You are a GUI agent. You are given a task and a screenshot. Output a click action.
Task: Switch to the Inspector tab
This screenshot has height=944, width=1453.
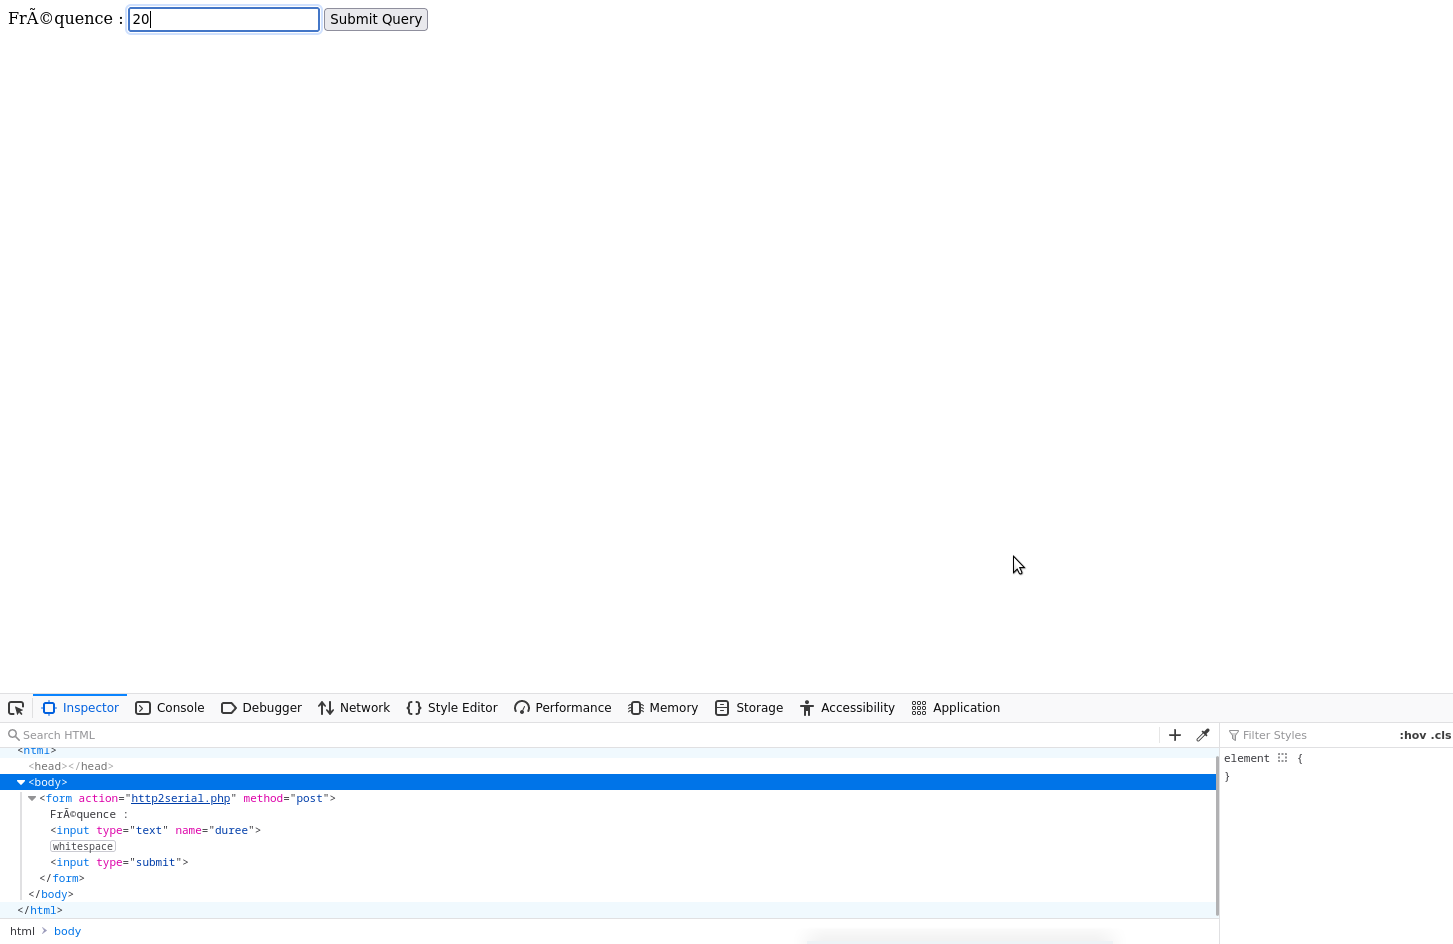pyautogui.click(x=80, y=708)
